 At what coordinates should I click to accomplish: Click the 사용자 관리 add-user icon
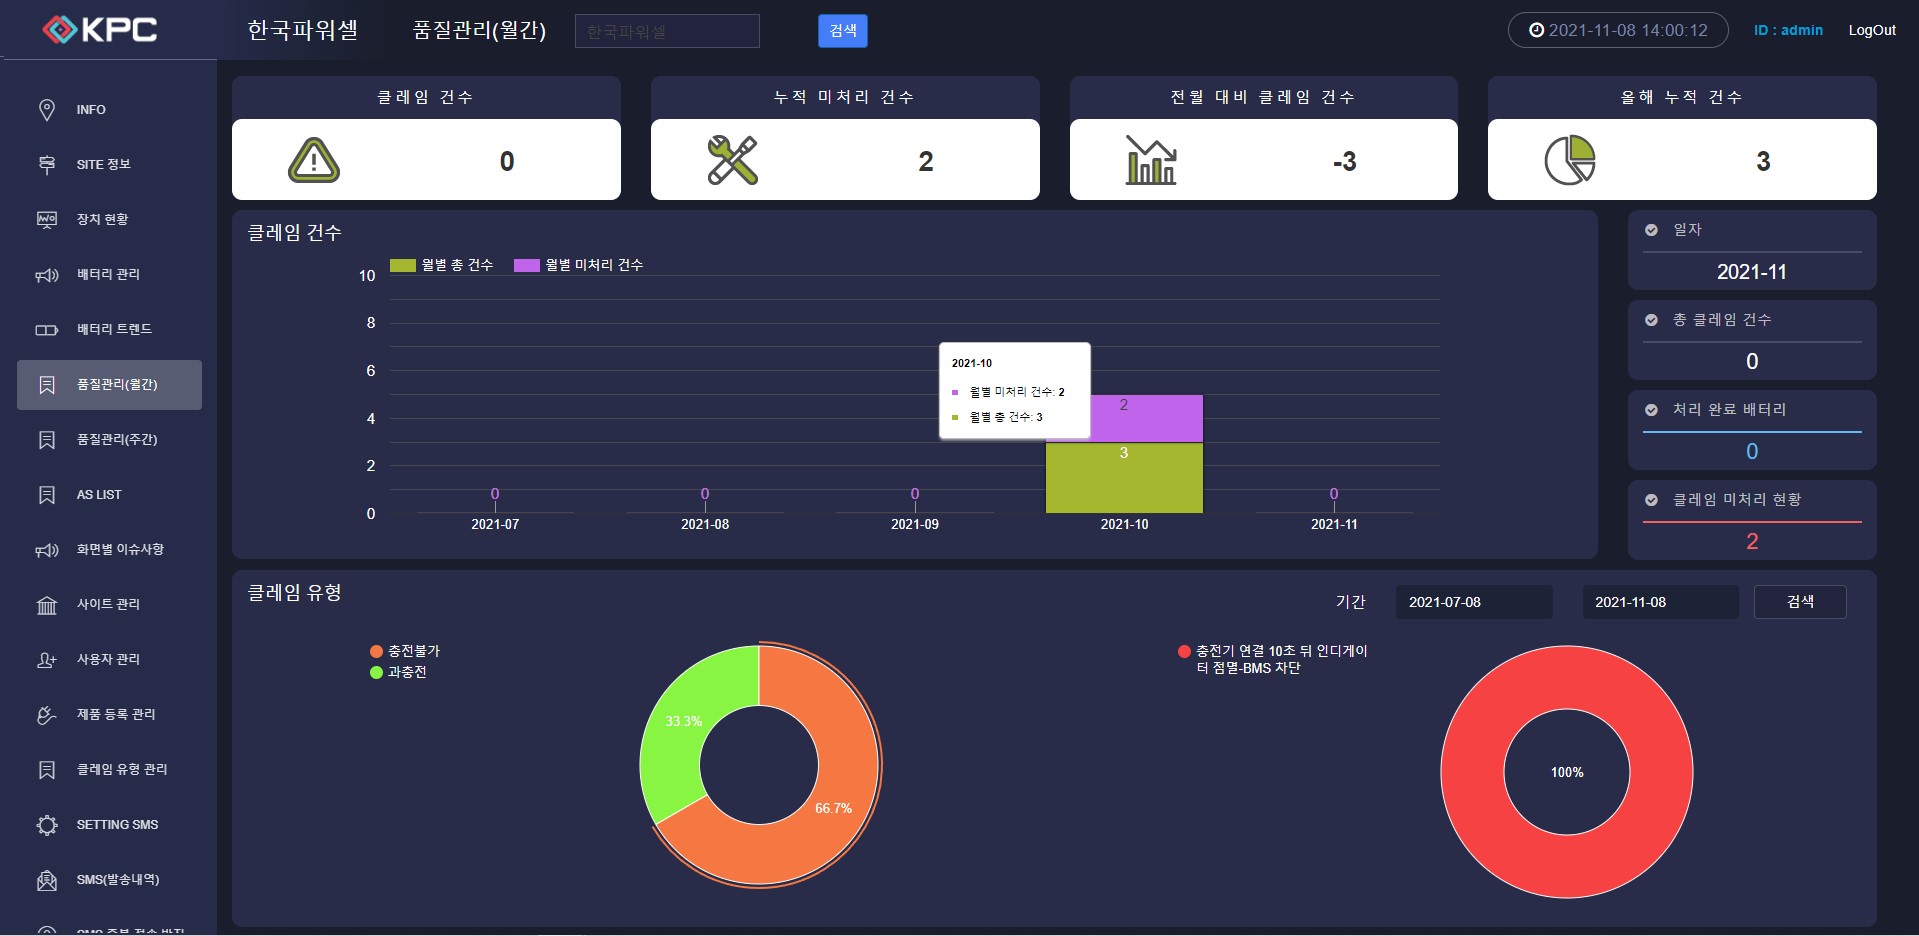pos(47,660)
